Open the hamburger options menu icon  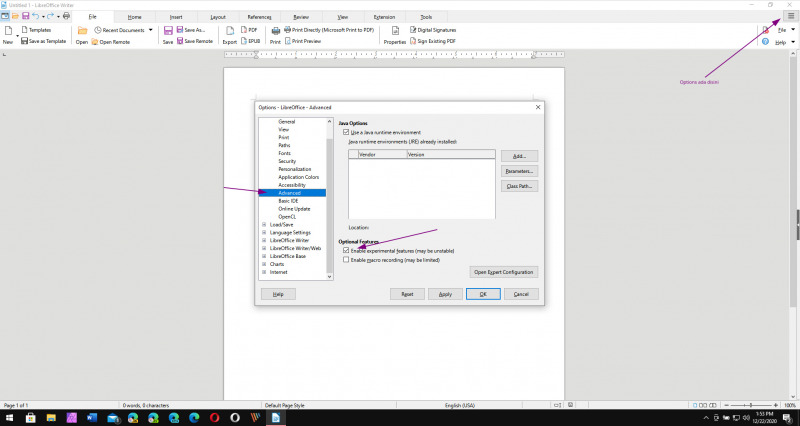coord(791,17)
